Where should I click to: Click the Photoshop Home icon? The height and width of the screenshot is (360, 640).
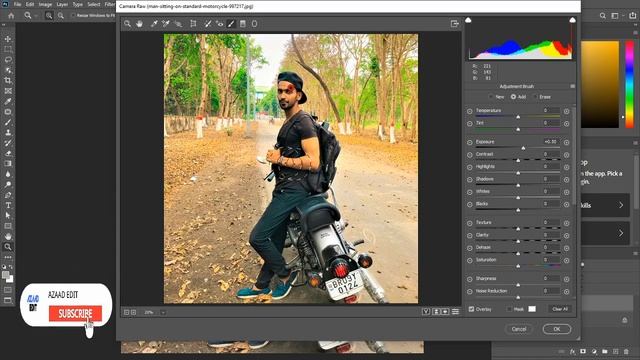[x=11, y=16]
